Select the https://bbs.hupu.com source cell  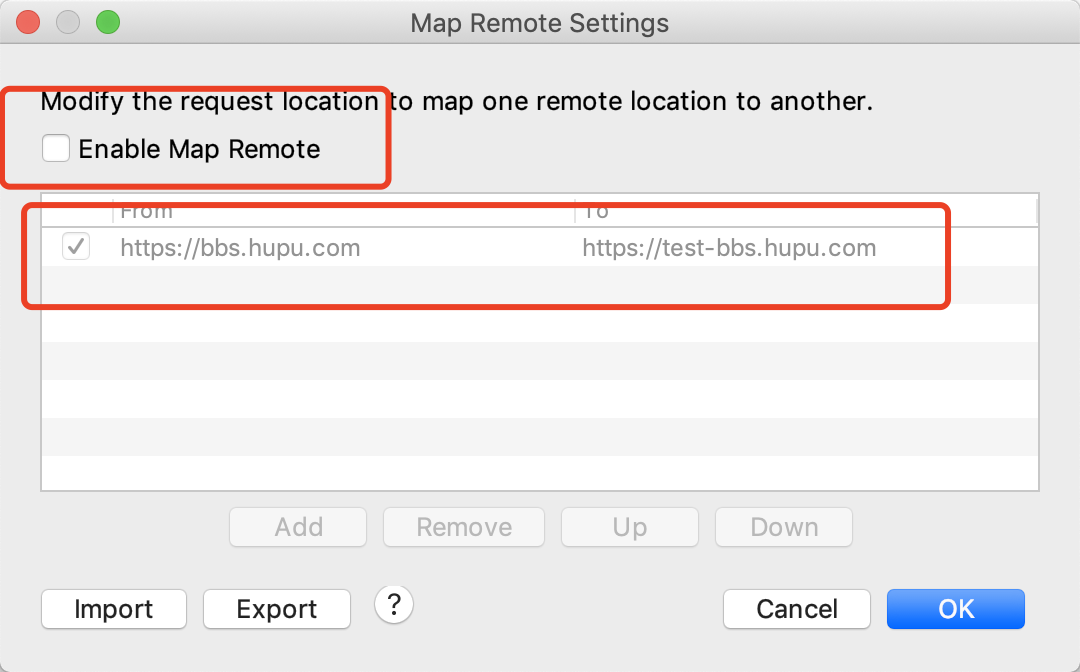[x=240, y=248]
